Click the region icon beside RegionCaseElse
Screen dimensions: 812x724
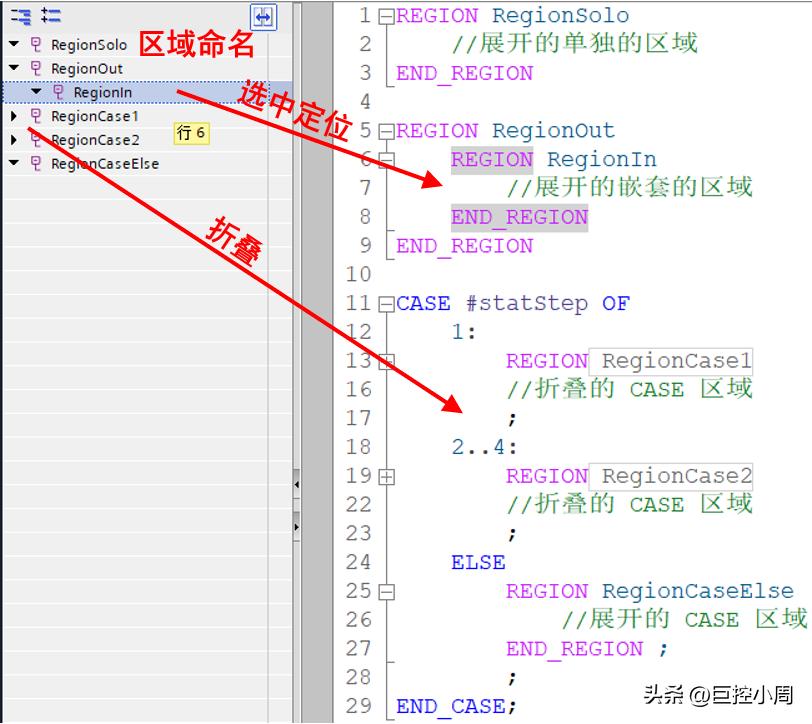(36, 163)
